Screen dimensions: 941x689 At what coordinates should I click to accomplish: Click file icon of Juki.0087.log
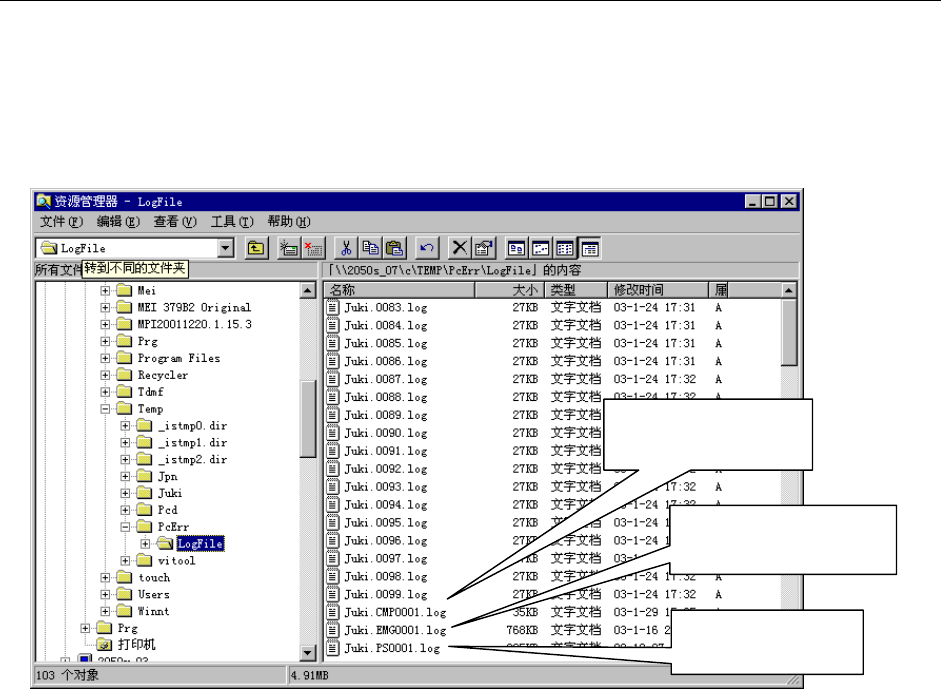[332, 379]
